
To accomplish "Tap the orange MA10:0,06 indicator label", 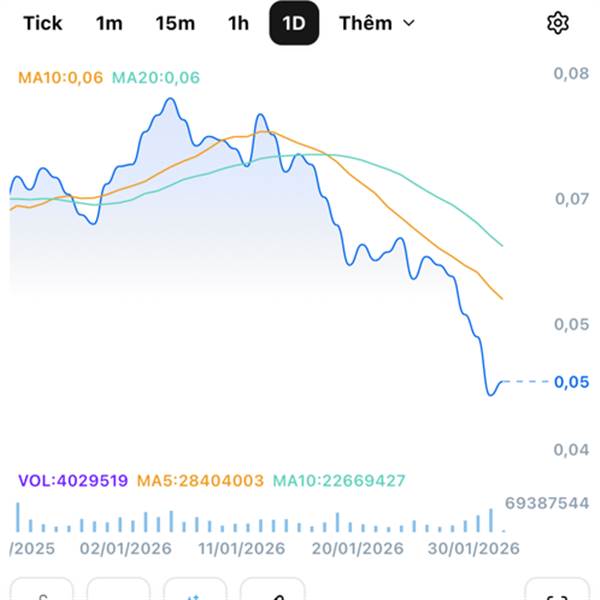I will coord(60,77).
